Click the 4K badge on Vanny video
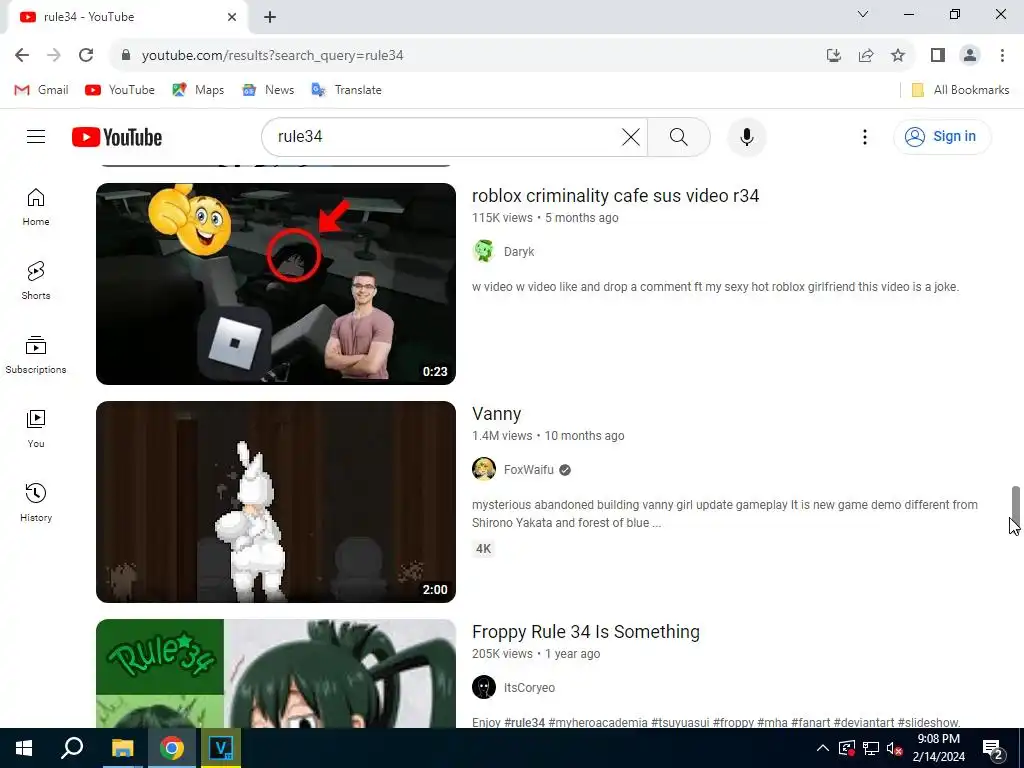The width and height of the screenshot is (1024, 768). 483,549
